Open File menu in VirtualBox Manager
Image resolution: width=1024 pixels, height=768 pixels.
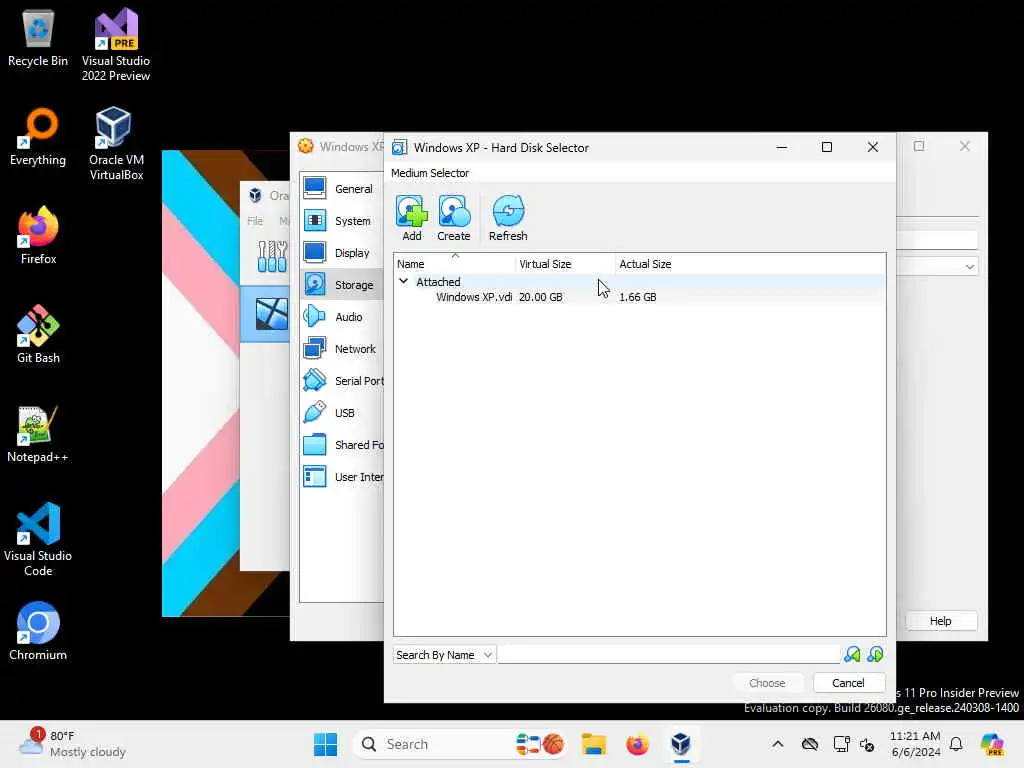point(255,221)
